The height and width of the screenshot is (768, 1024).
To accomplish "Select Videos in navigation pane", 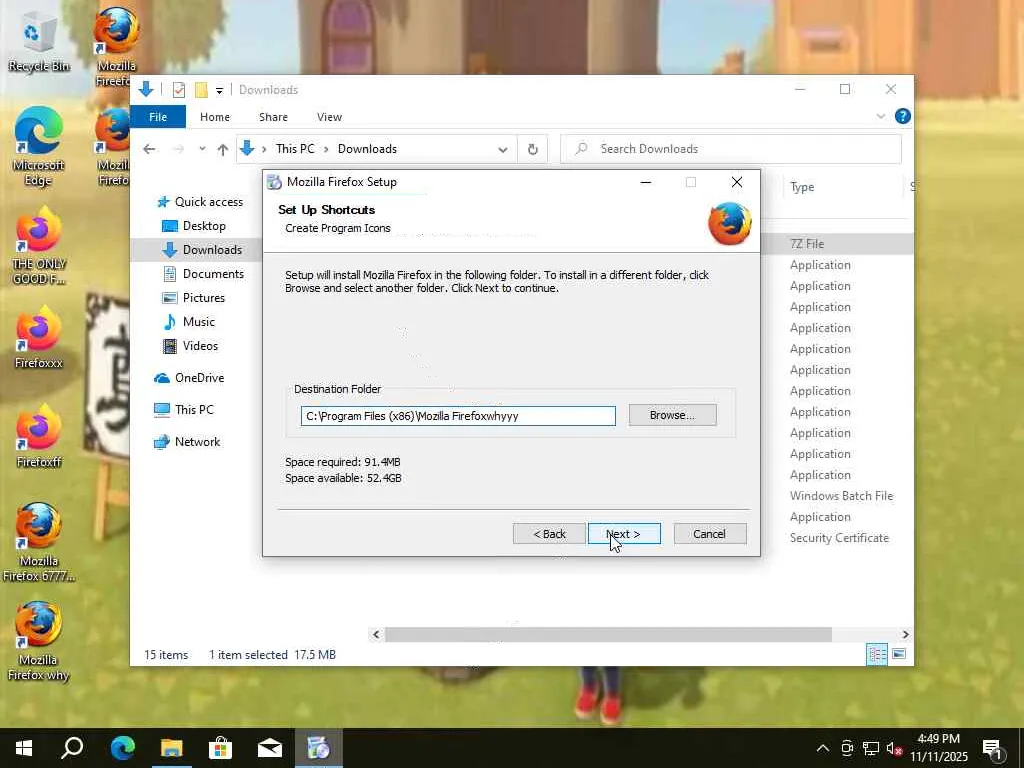I will coord(190,345).
